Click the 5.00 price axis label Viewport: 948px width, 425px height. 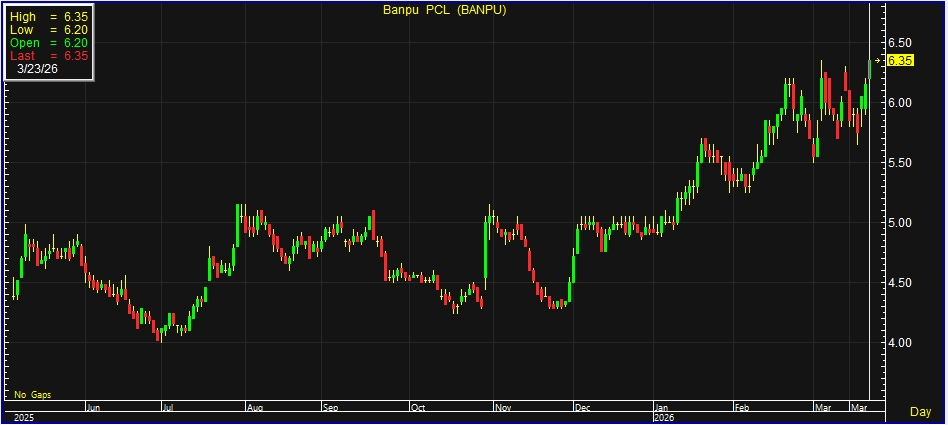click(x=901, y=223)
